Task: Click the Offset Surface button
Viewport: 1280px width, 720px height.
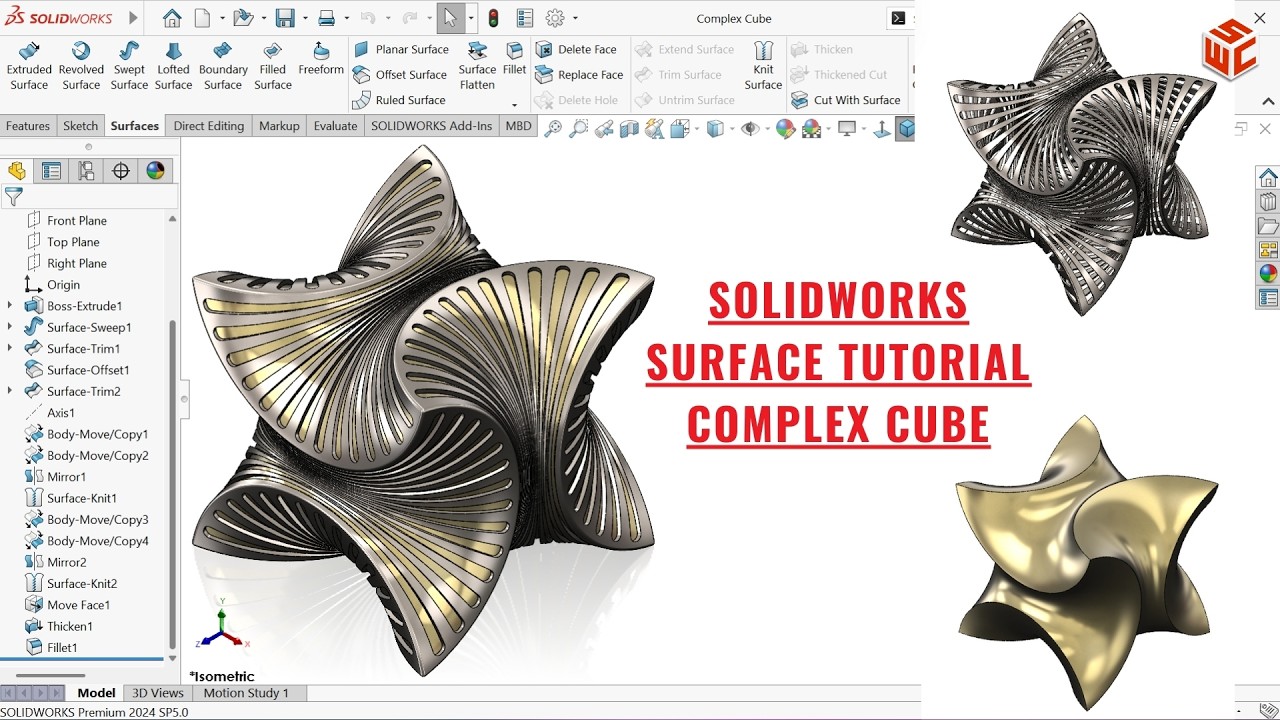Action: point(399,74)
